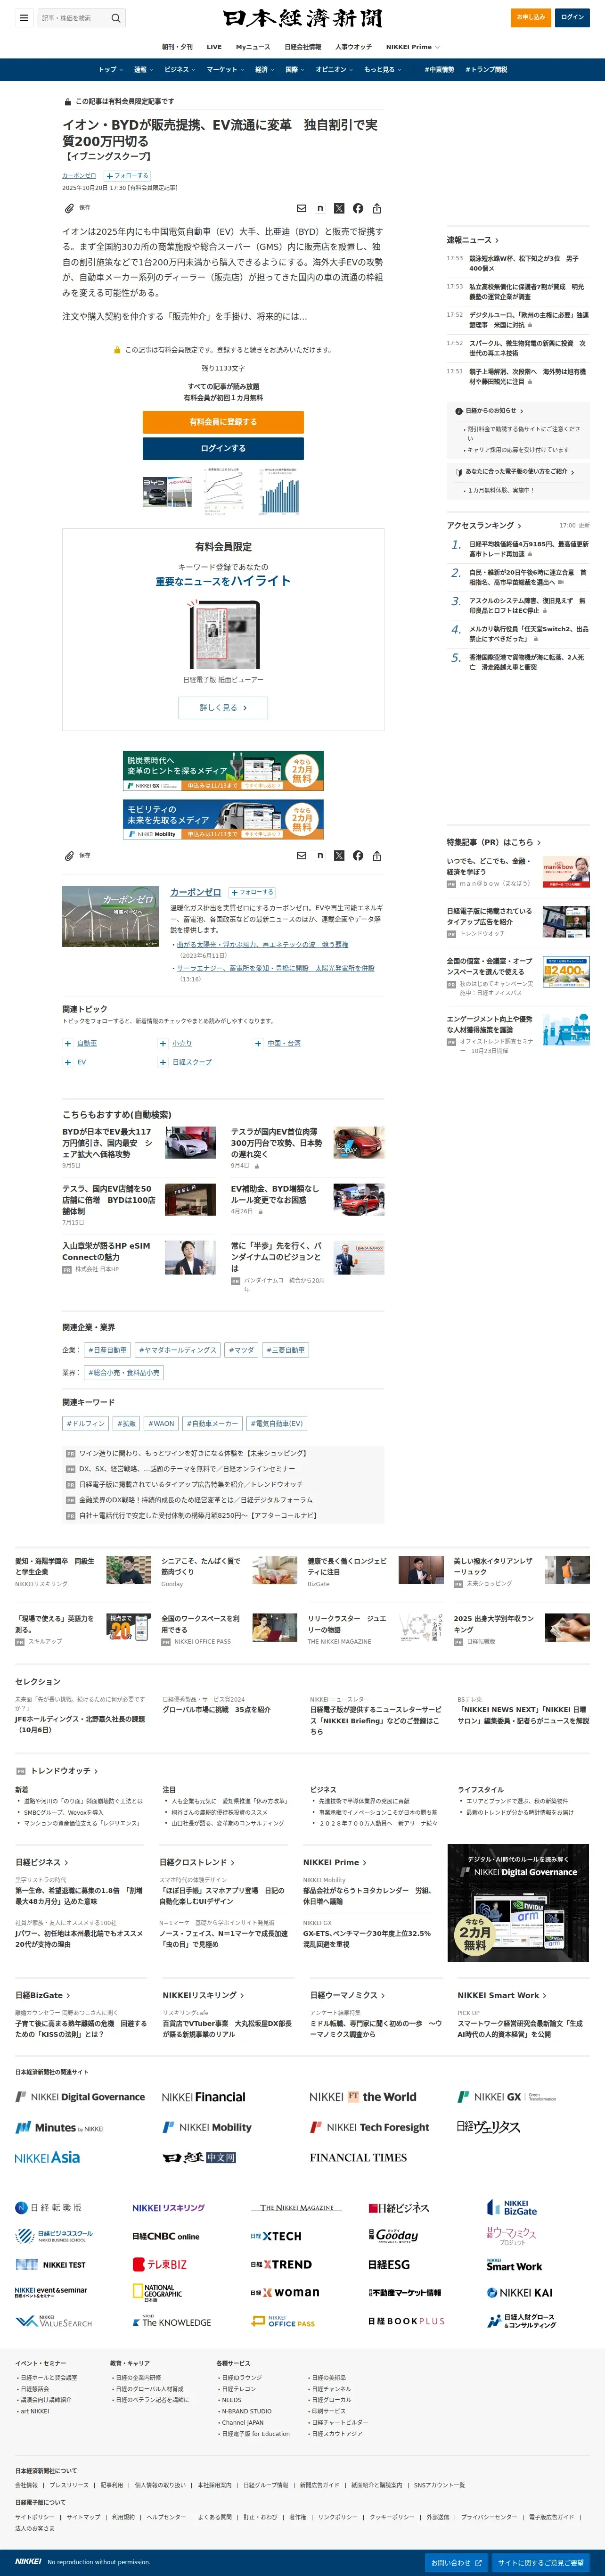
Task: Click the 詳しく見る button
Action: click(223, 707)
